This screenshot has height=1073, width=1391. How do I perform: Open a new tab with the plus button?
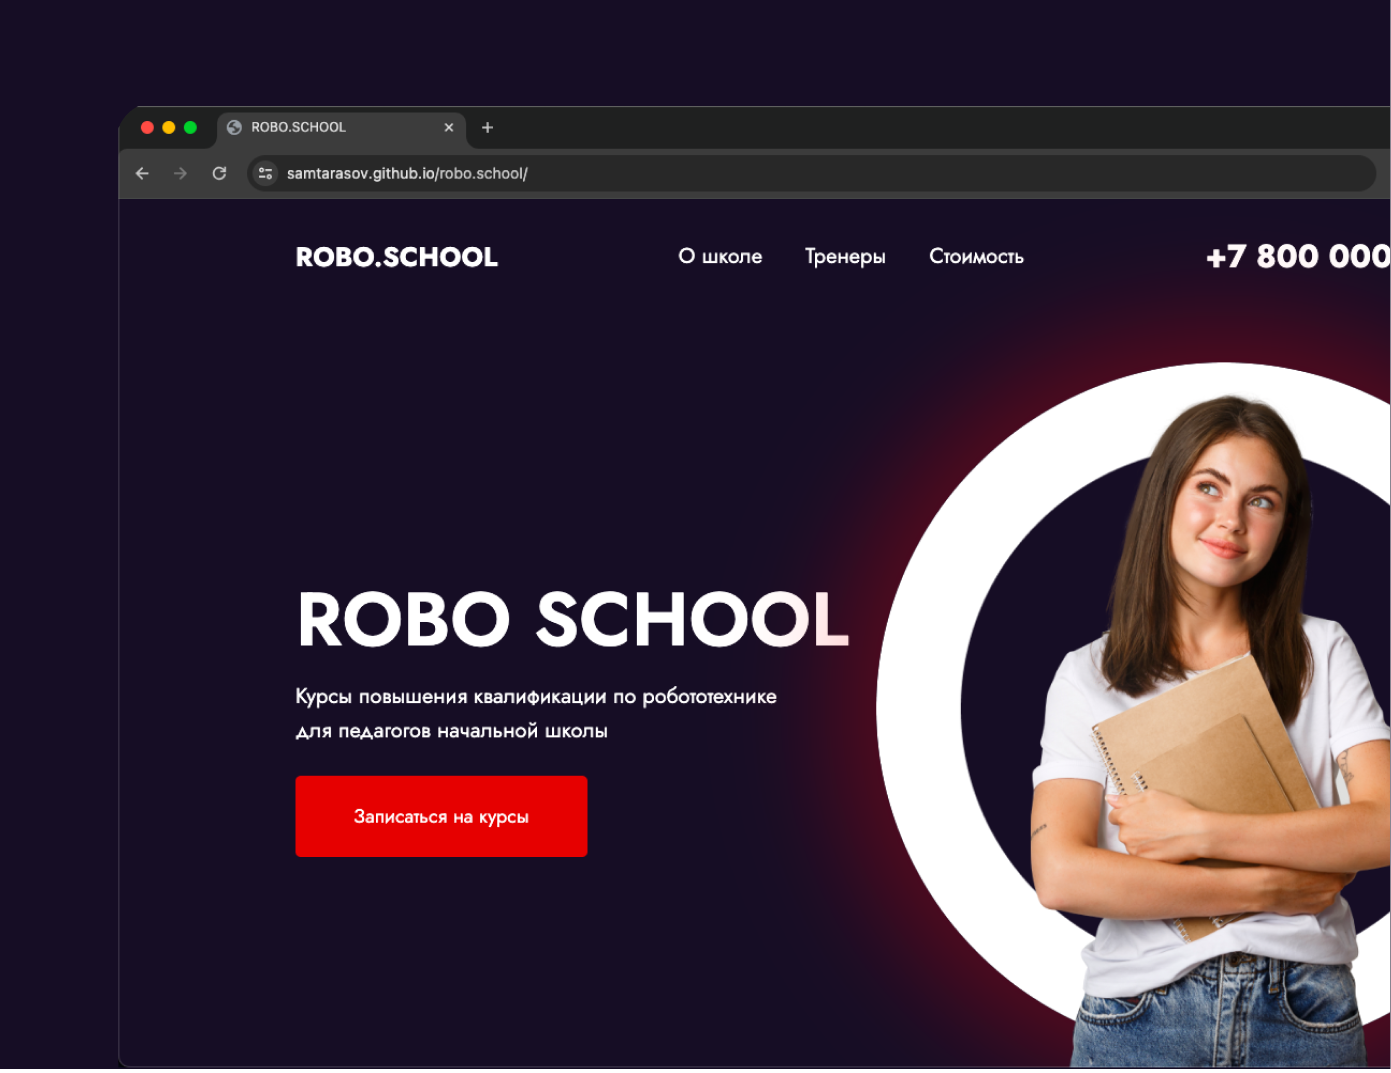(x=488, y=127)
